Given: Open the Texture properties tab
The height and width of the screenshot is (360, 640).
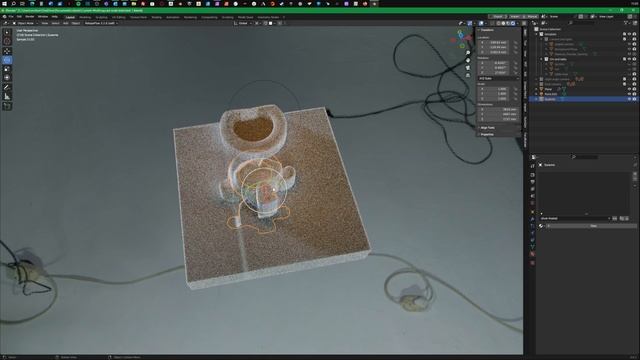Looking at the screenshot, I should coord(532,263).
